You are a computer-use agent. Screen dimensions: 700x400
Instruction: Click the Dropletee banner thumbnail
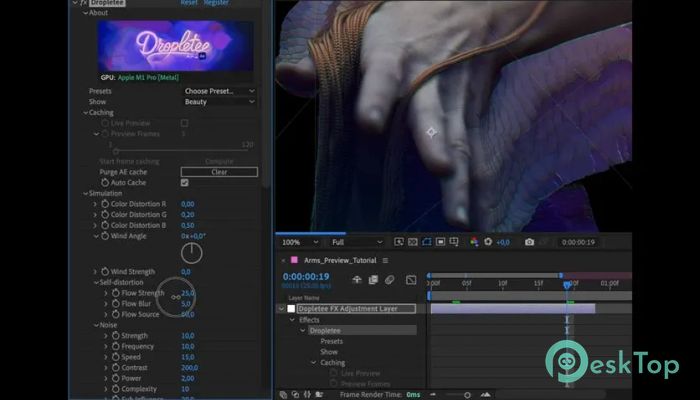[175, 45]
